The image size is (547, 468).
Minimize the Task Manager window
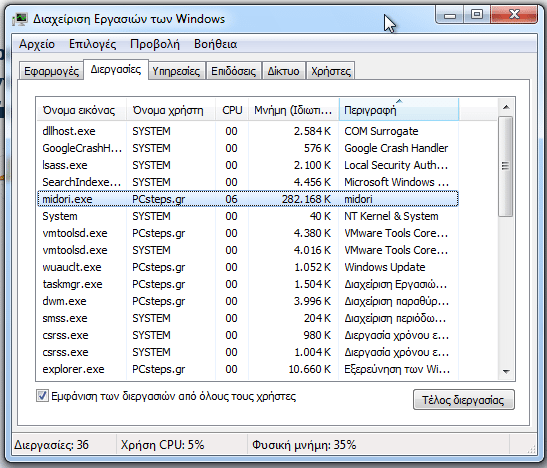450,15
